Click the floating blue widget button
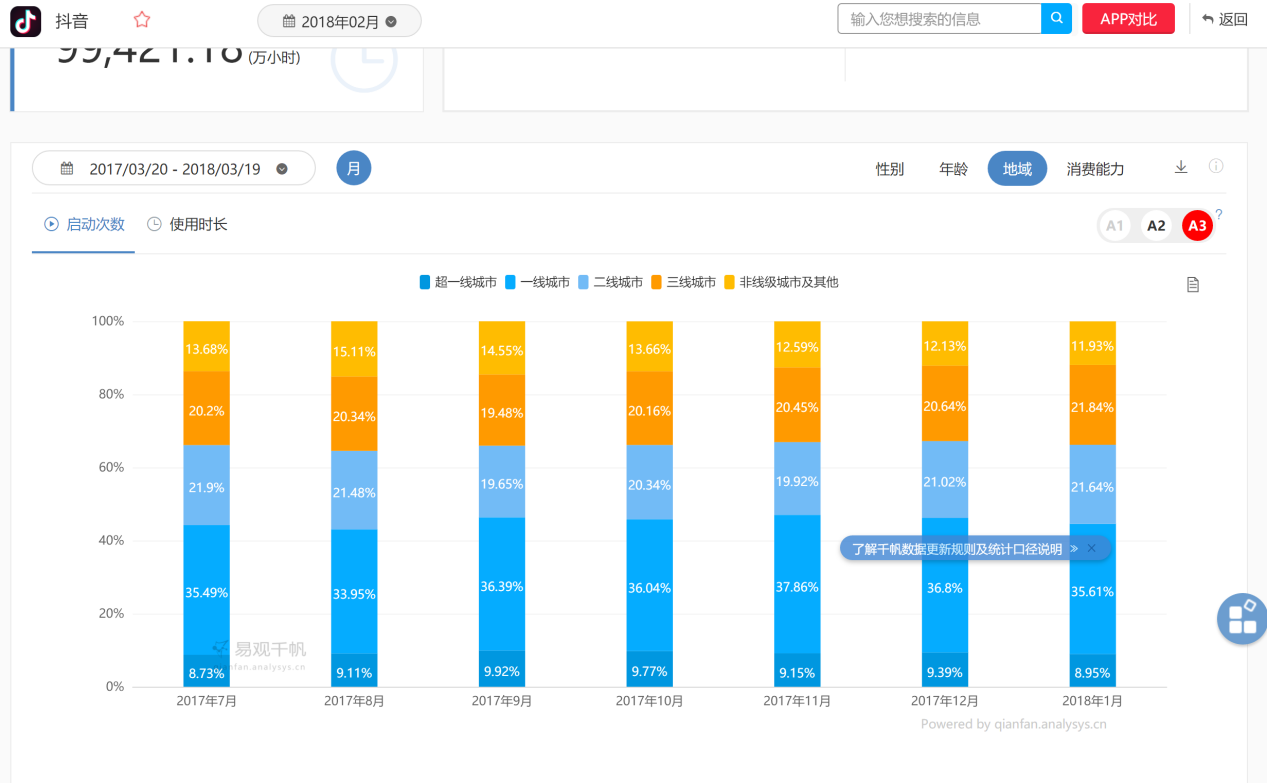Viewport: 1267px width, 783px height. click(x=1241, y=618)
